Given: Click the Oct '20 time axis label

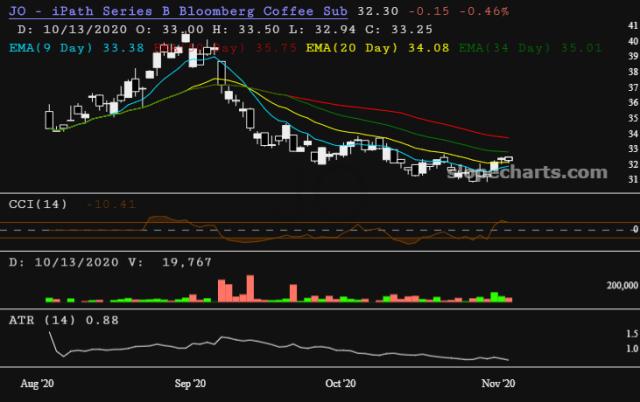Looking at the screenshot, I should click(x=340, y=384).
